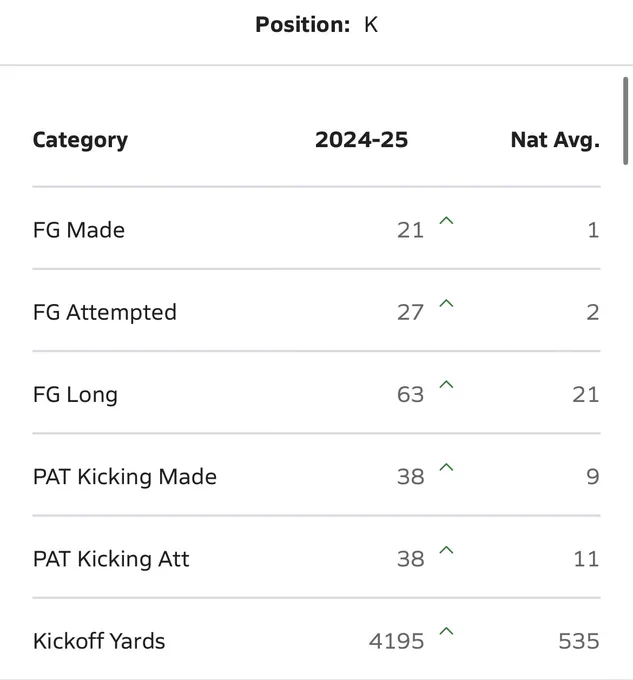The height and width of the screenshot is (680, 633).
Task: Click the 4195 kickoff yards value
Action: tap(396, 641)
